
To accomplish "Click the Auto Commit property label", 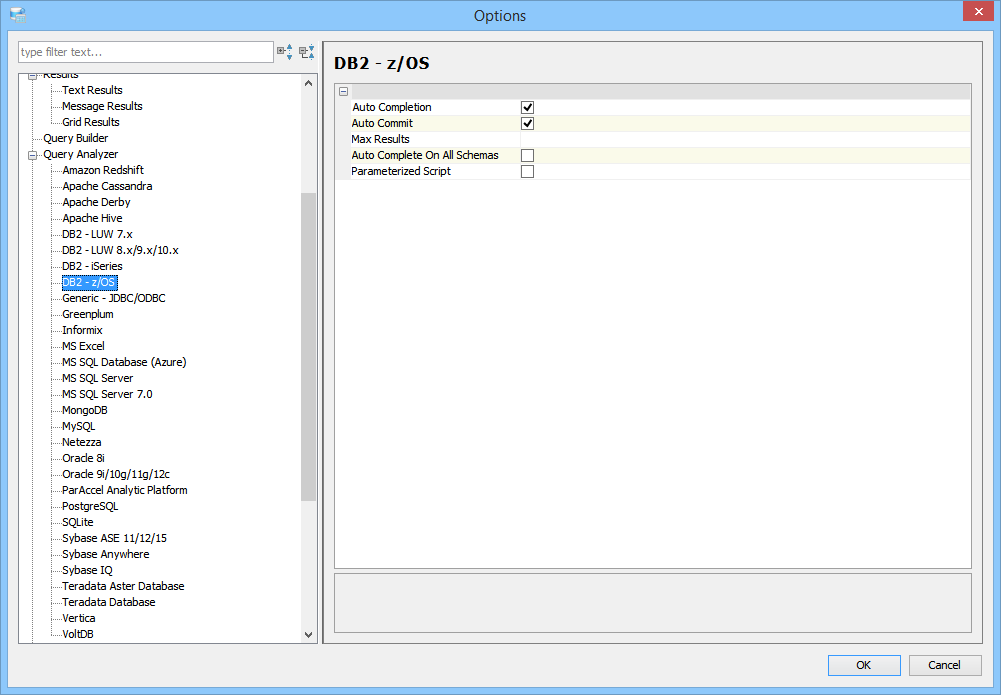I will pos(382,123).
